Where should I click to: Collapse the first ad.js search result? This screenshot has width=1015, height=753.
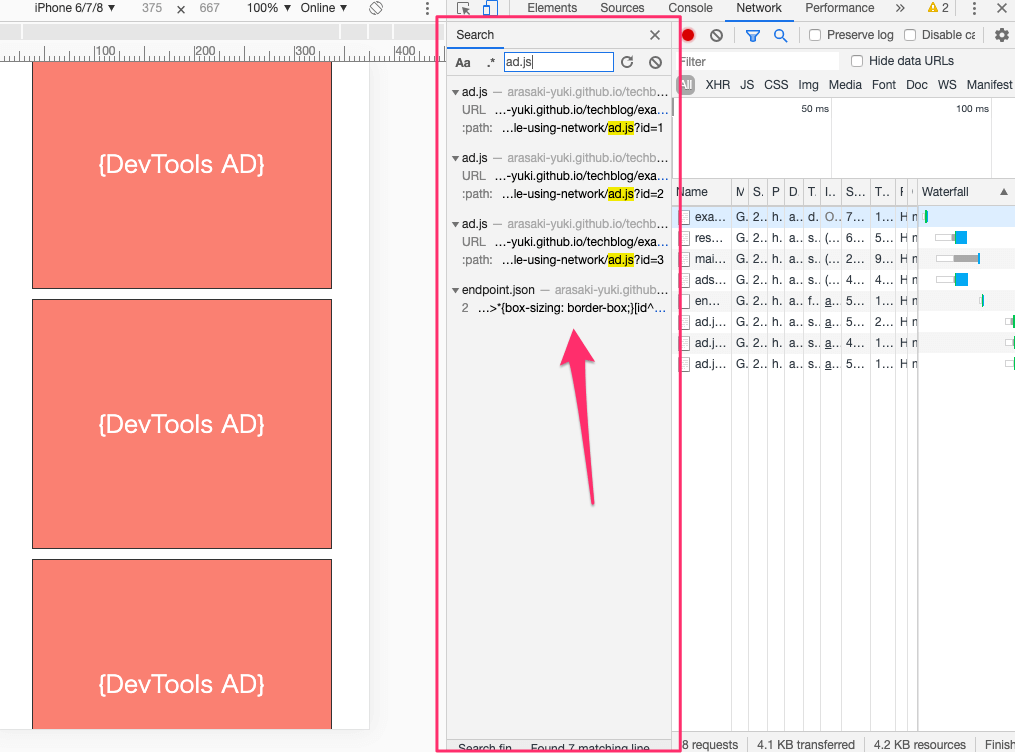(x=455, y=92)
